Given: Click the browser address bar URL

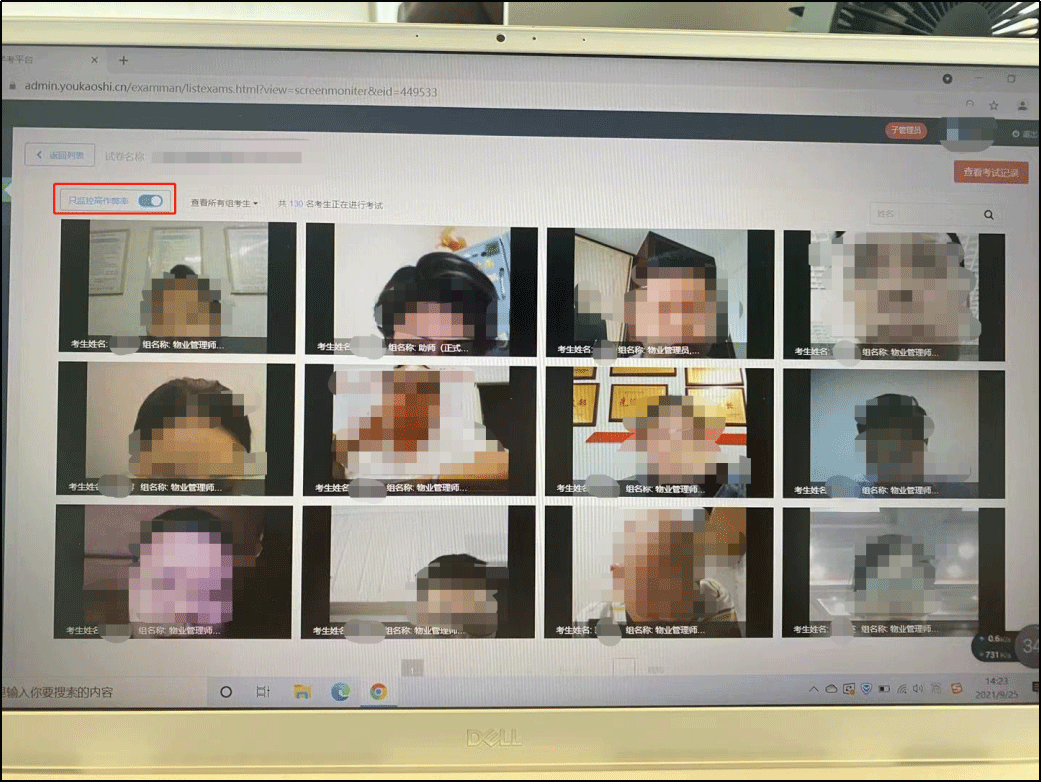Looking at the screenshot, I should click(x=230, y=88).
